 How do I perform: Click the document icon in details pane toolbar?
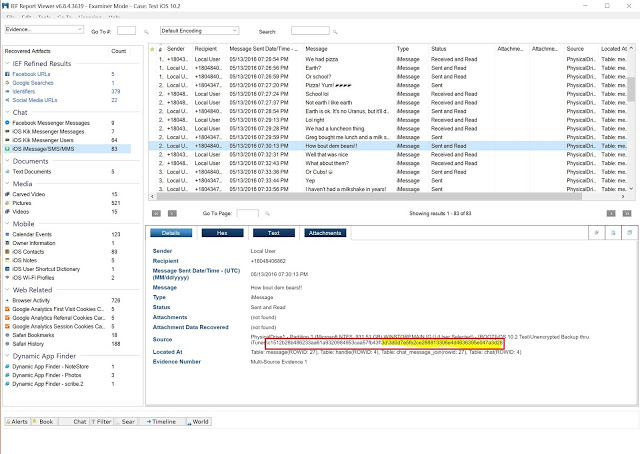click(613, 233)
